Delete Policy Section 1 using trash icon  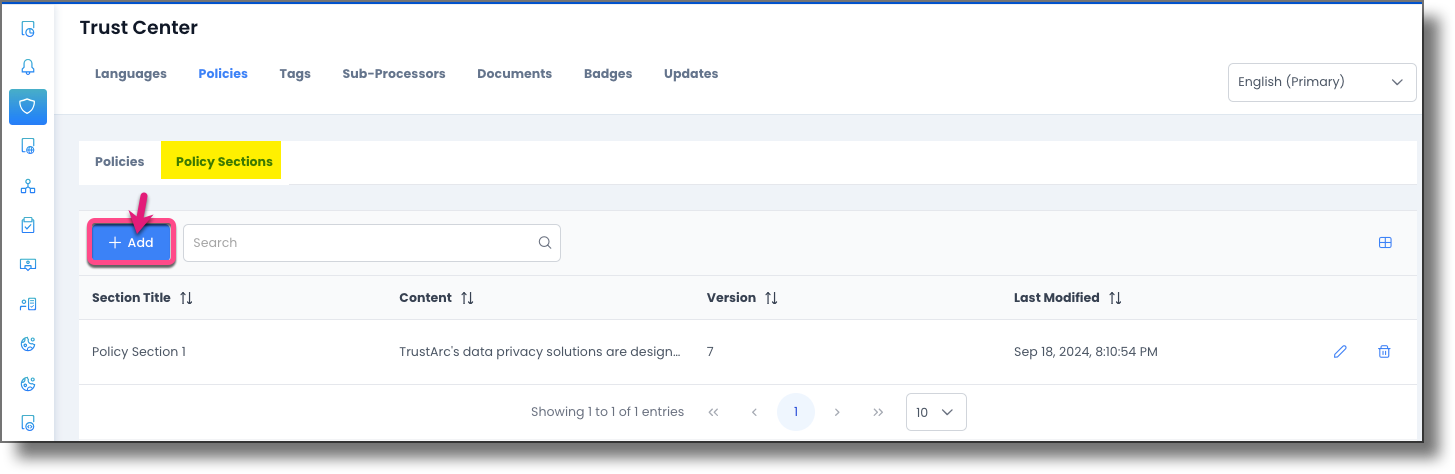pos(1384,351)
